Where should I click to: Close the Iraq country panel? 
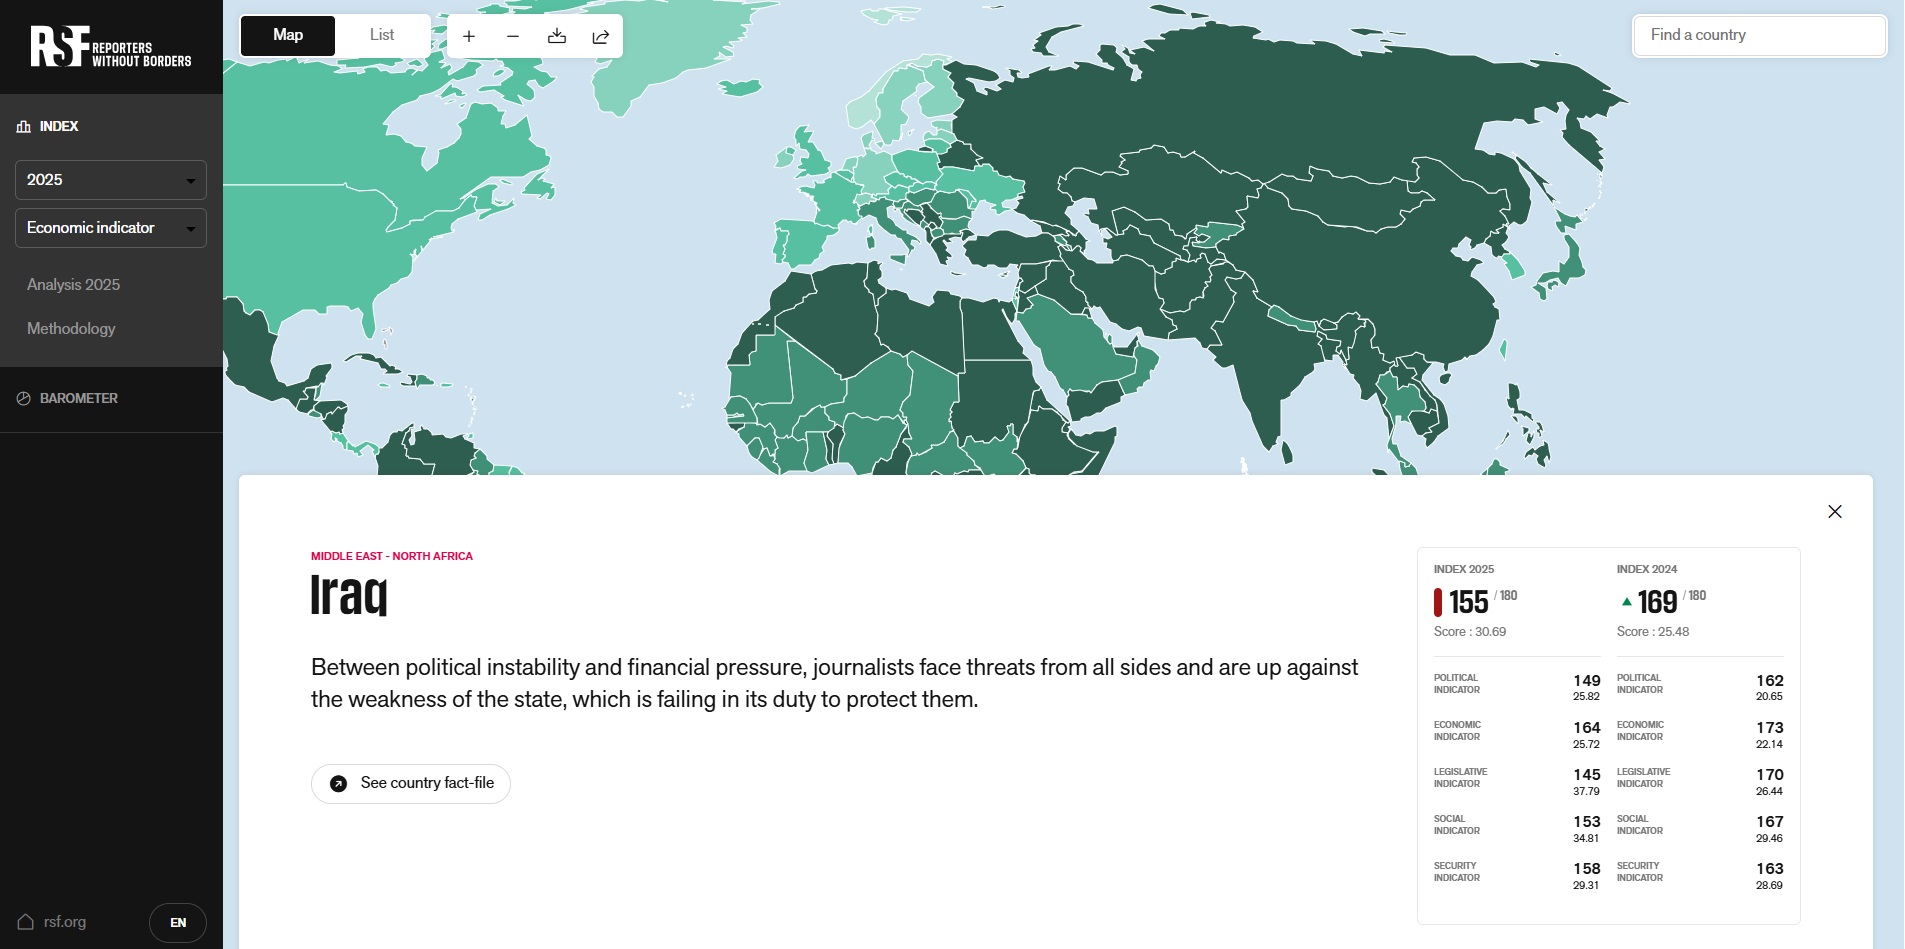(x=1835, y=512)
